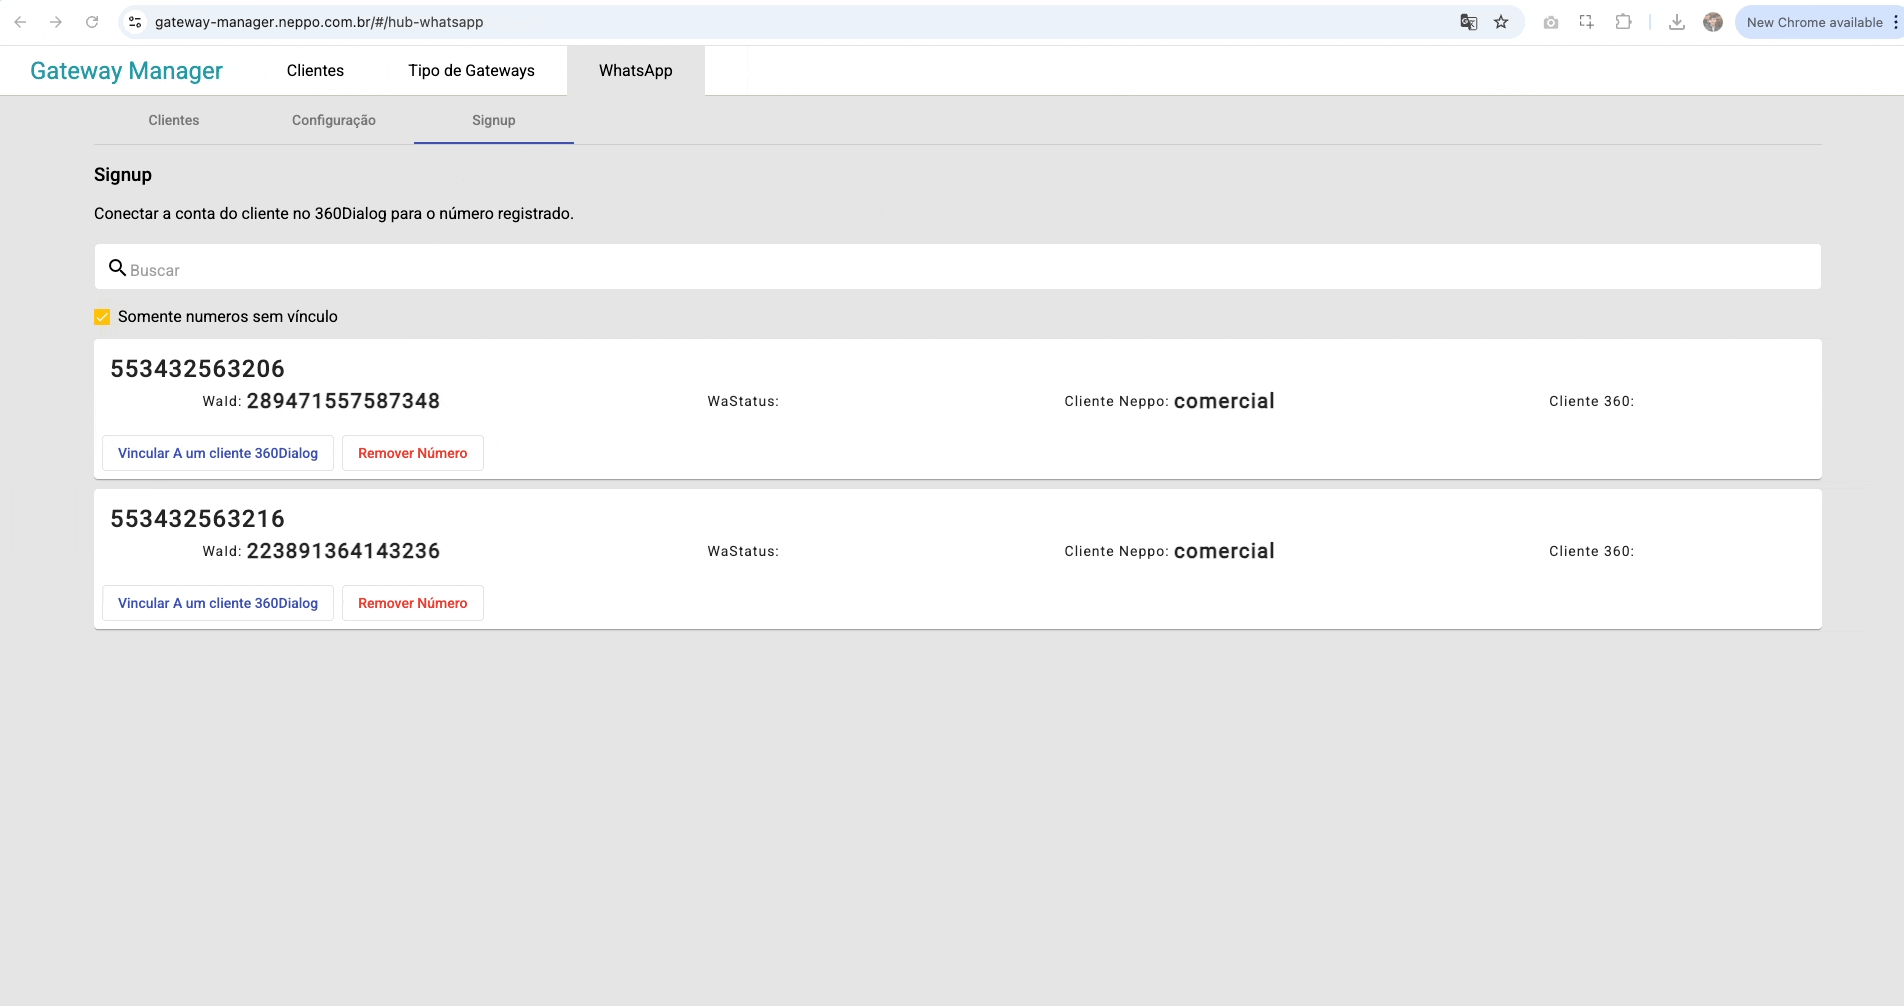Open Tipo de Gateways menu
This screenshot has height=1006, width=1904.
pos(471,70)
